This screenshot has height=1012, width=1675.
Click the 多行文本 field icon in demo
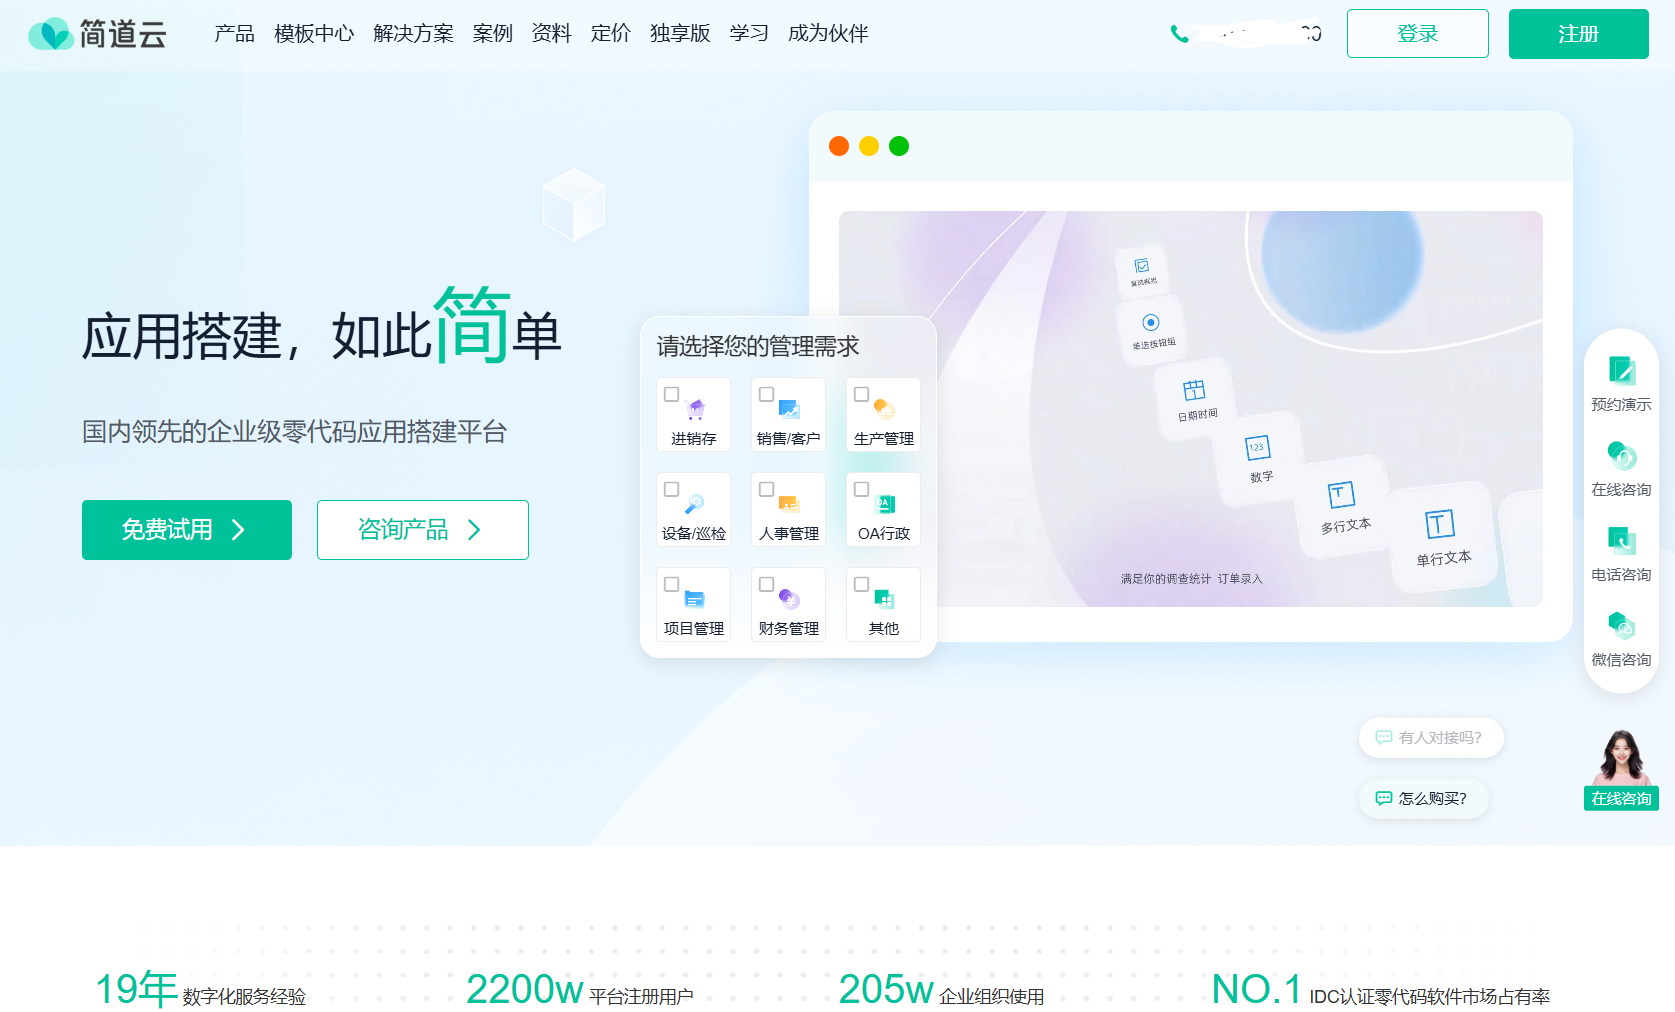1341,495
